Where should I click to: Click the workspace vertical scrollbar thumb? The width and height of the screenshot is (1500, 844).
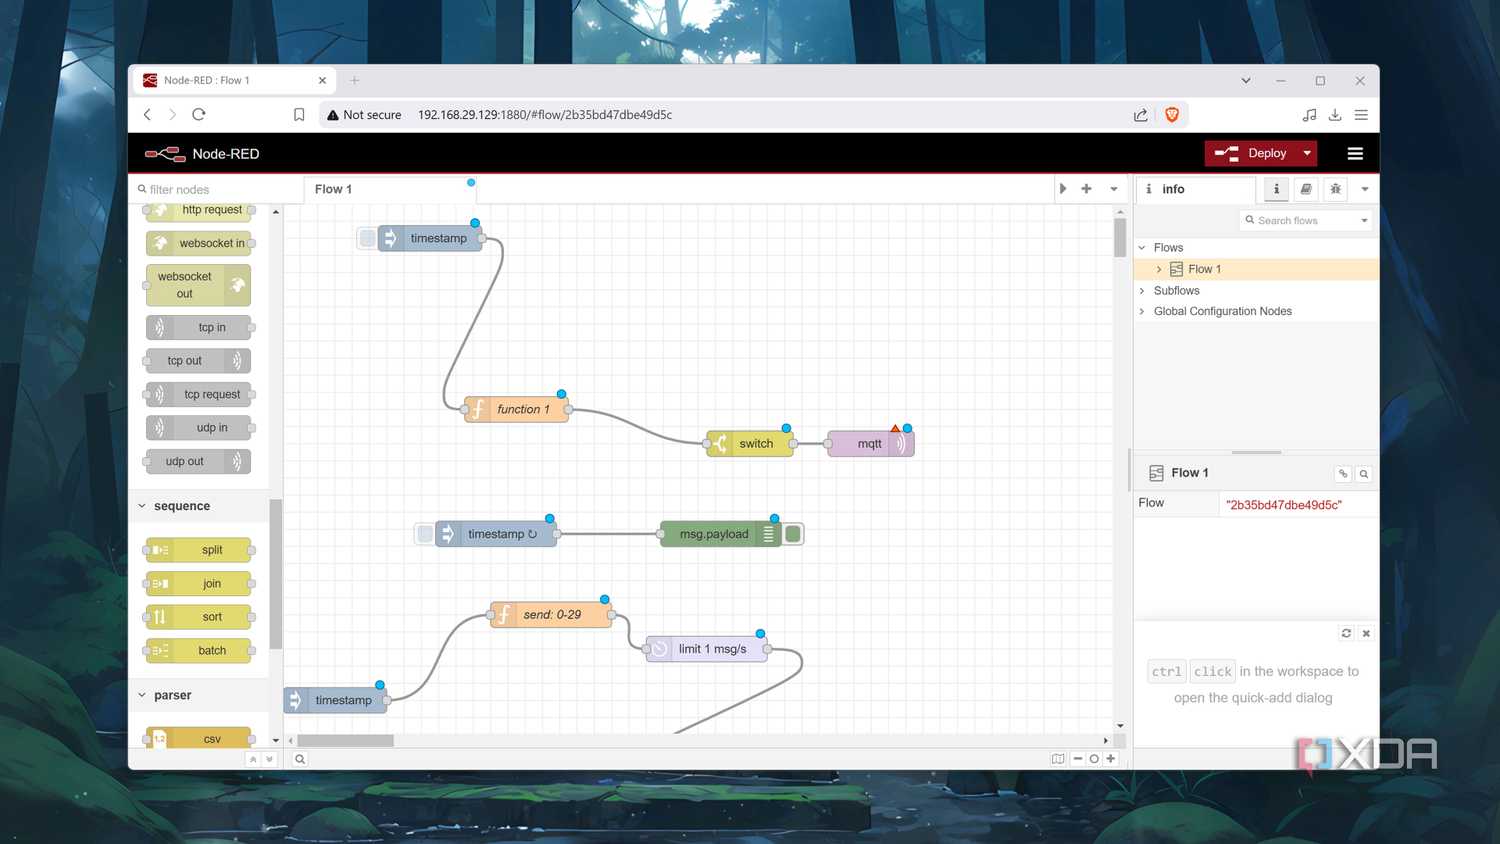pyautogui.click(x=1120, y=237)
